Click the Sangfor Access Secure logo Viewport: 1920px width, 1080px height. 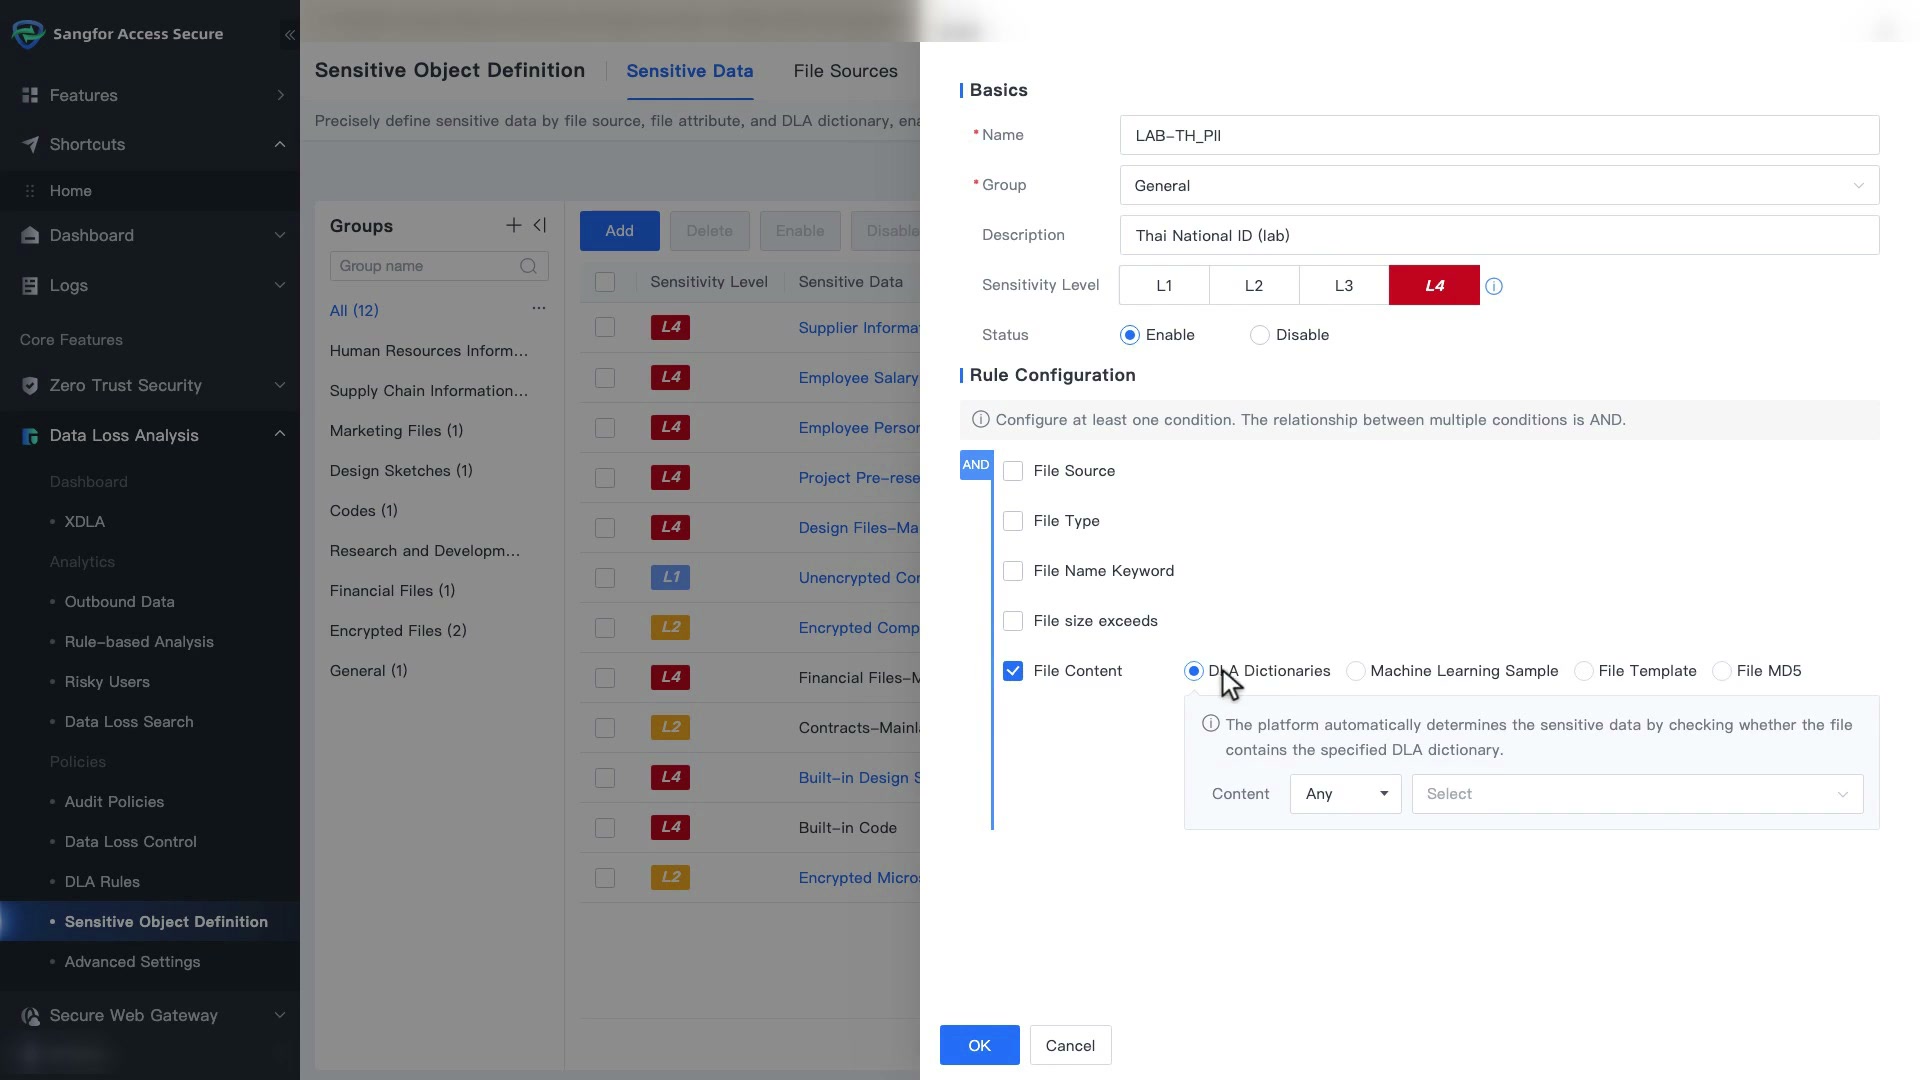pos(28,34)
